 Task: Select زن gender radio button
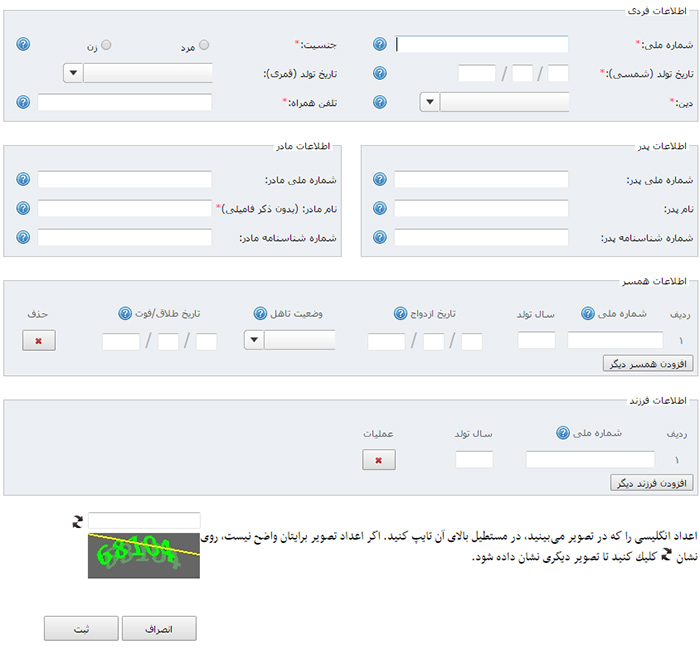106,45
